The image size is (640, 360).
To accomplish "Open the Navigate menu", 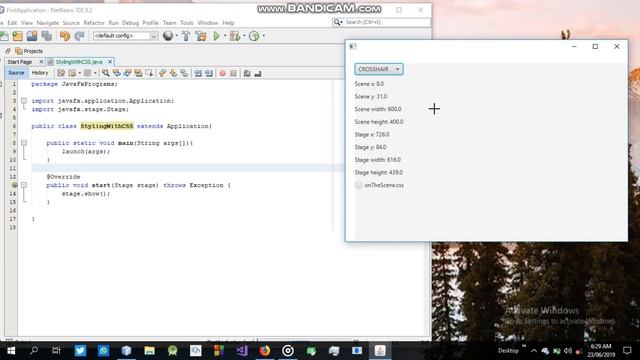I will (48, 23).
